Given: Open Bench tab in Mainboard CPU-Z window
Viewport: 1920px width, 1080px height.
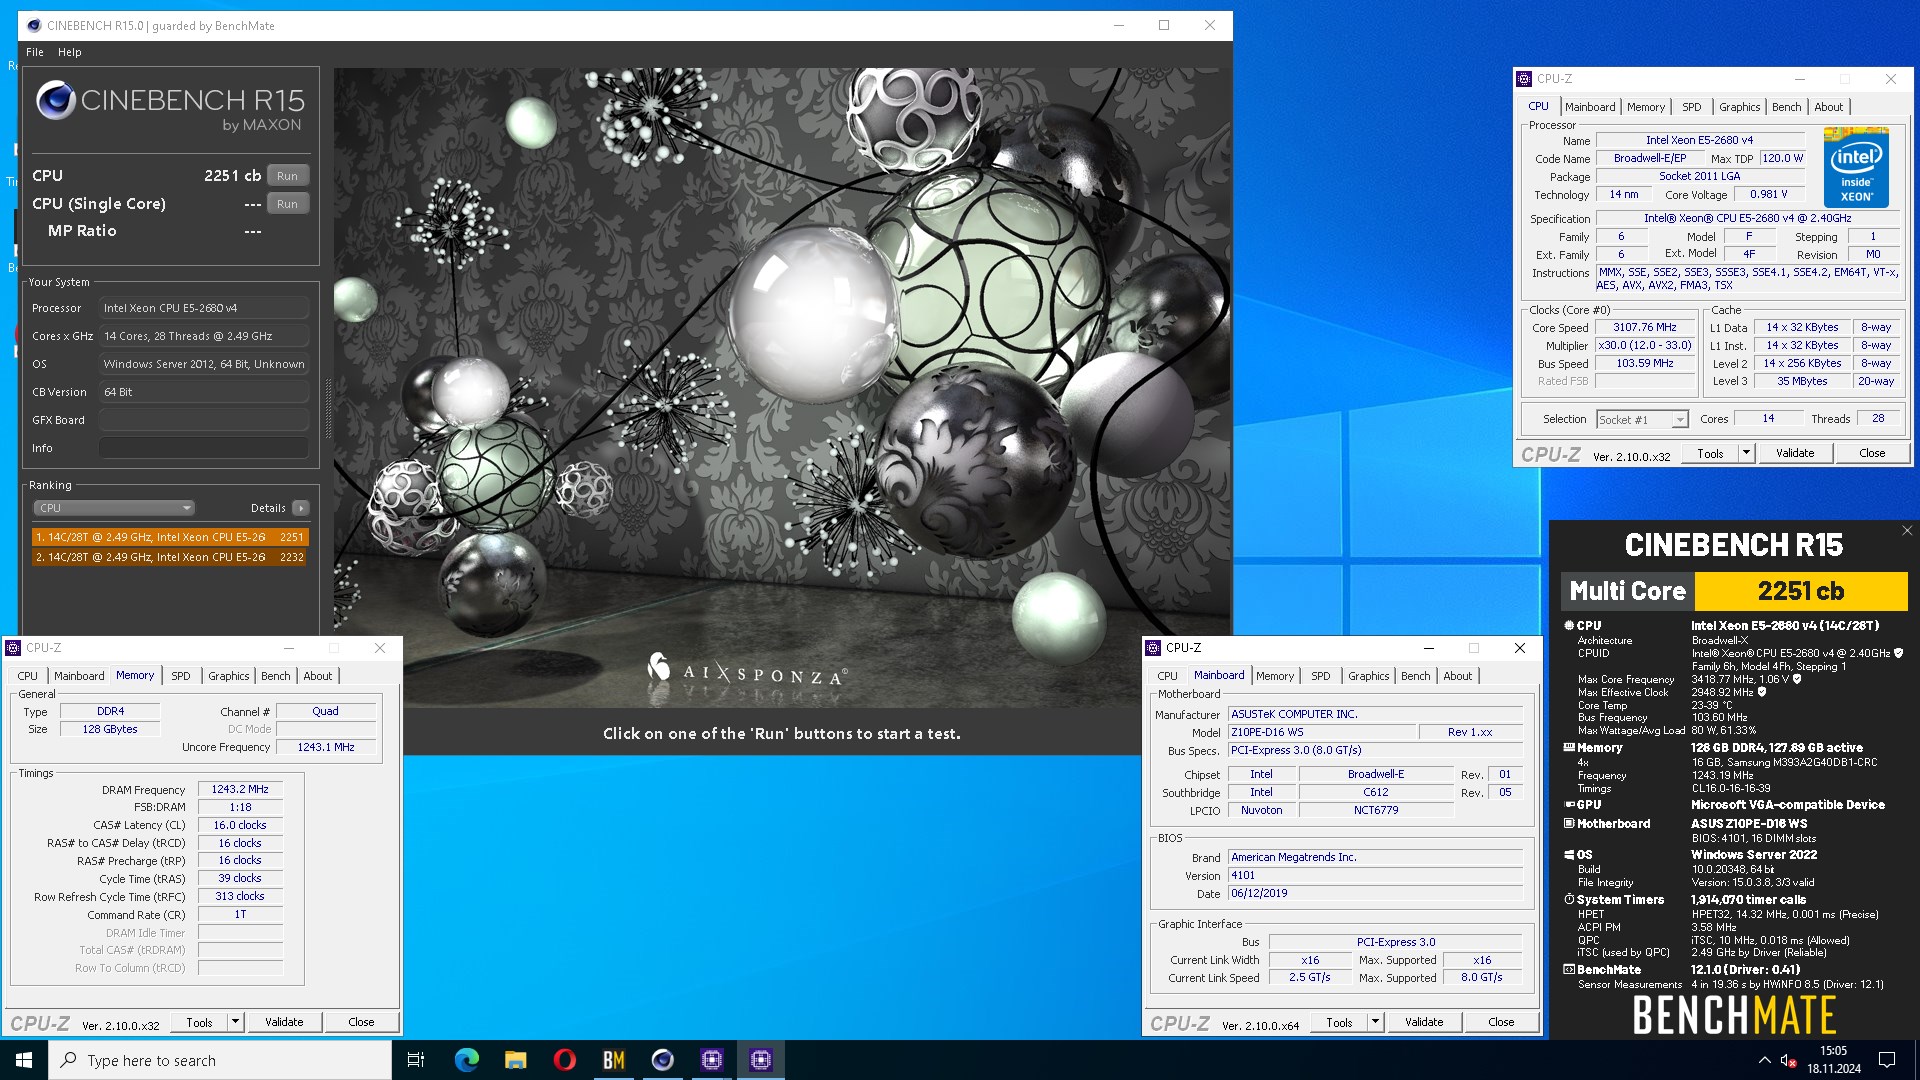Looking at the screenshot, I should [x=1415, y=676].
